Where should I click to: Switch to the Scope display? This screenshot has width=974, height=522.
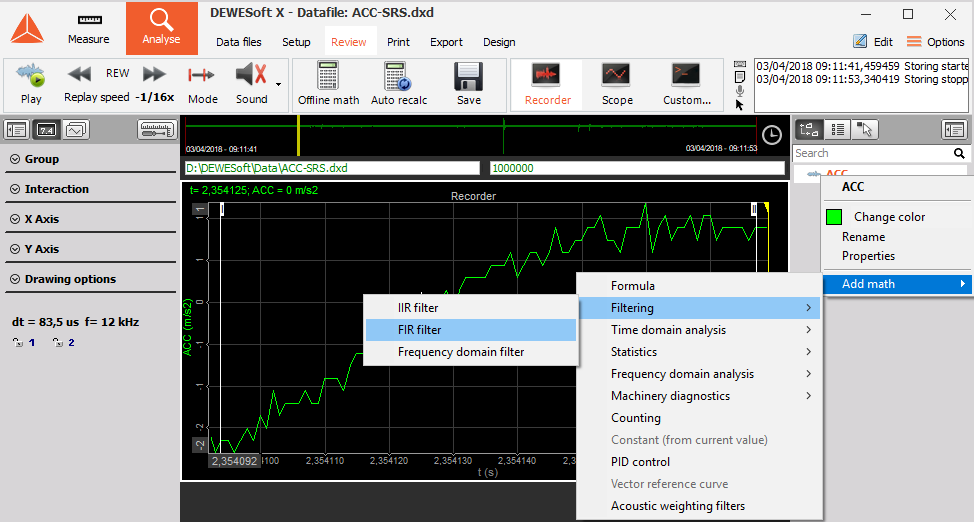tap(616, 84)
